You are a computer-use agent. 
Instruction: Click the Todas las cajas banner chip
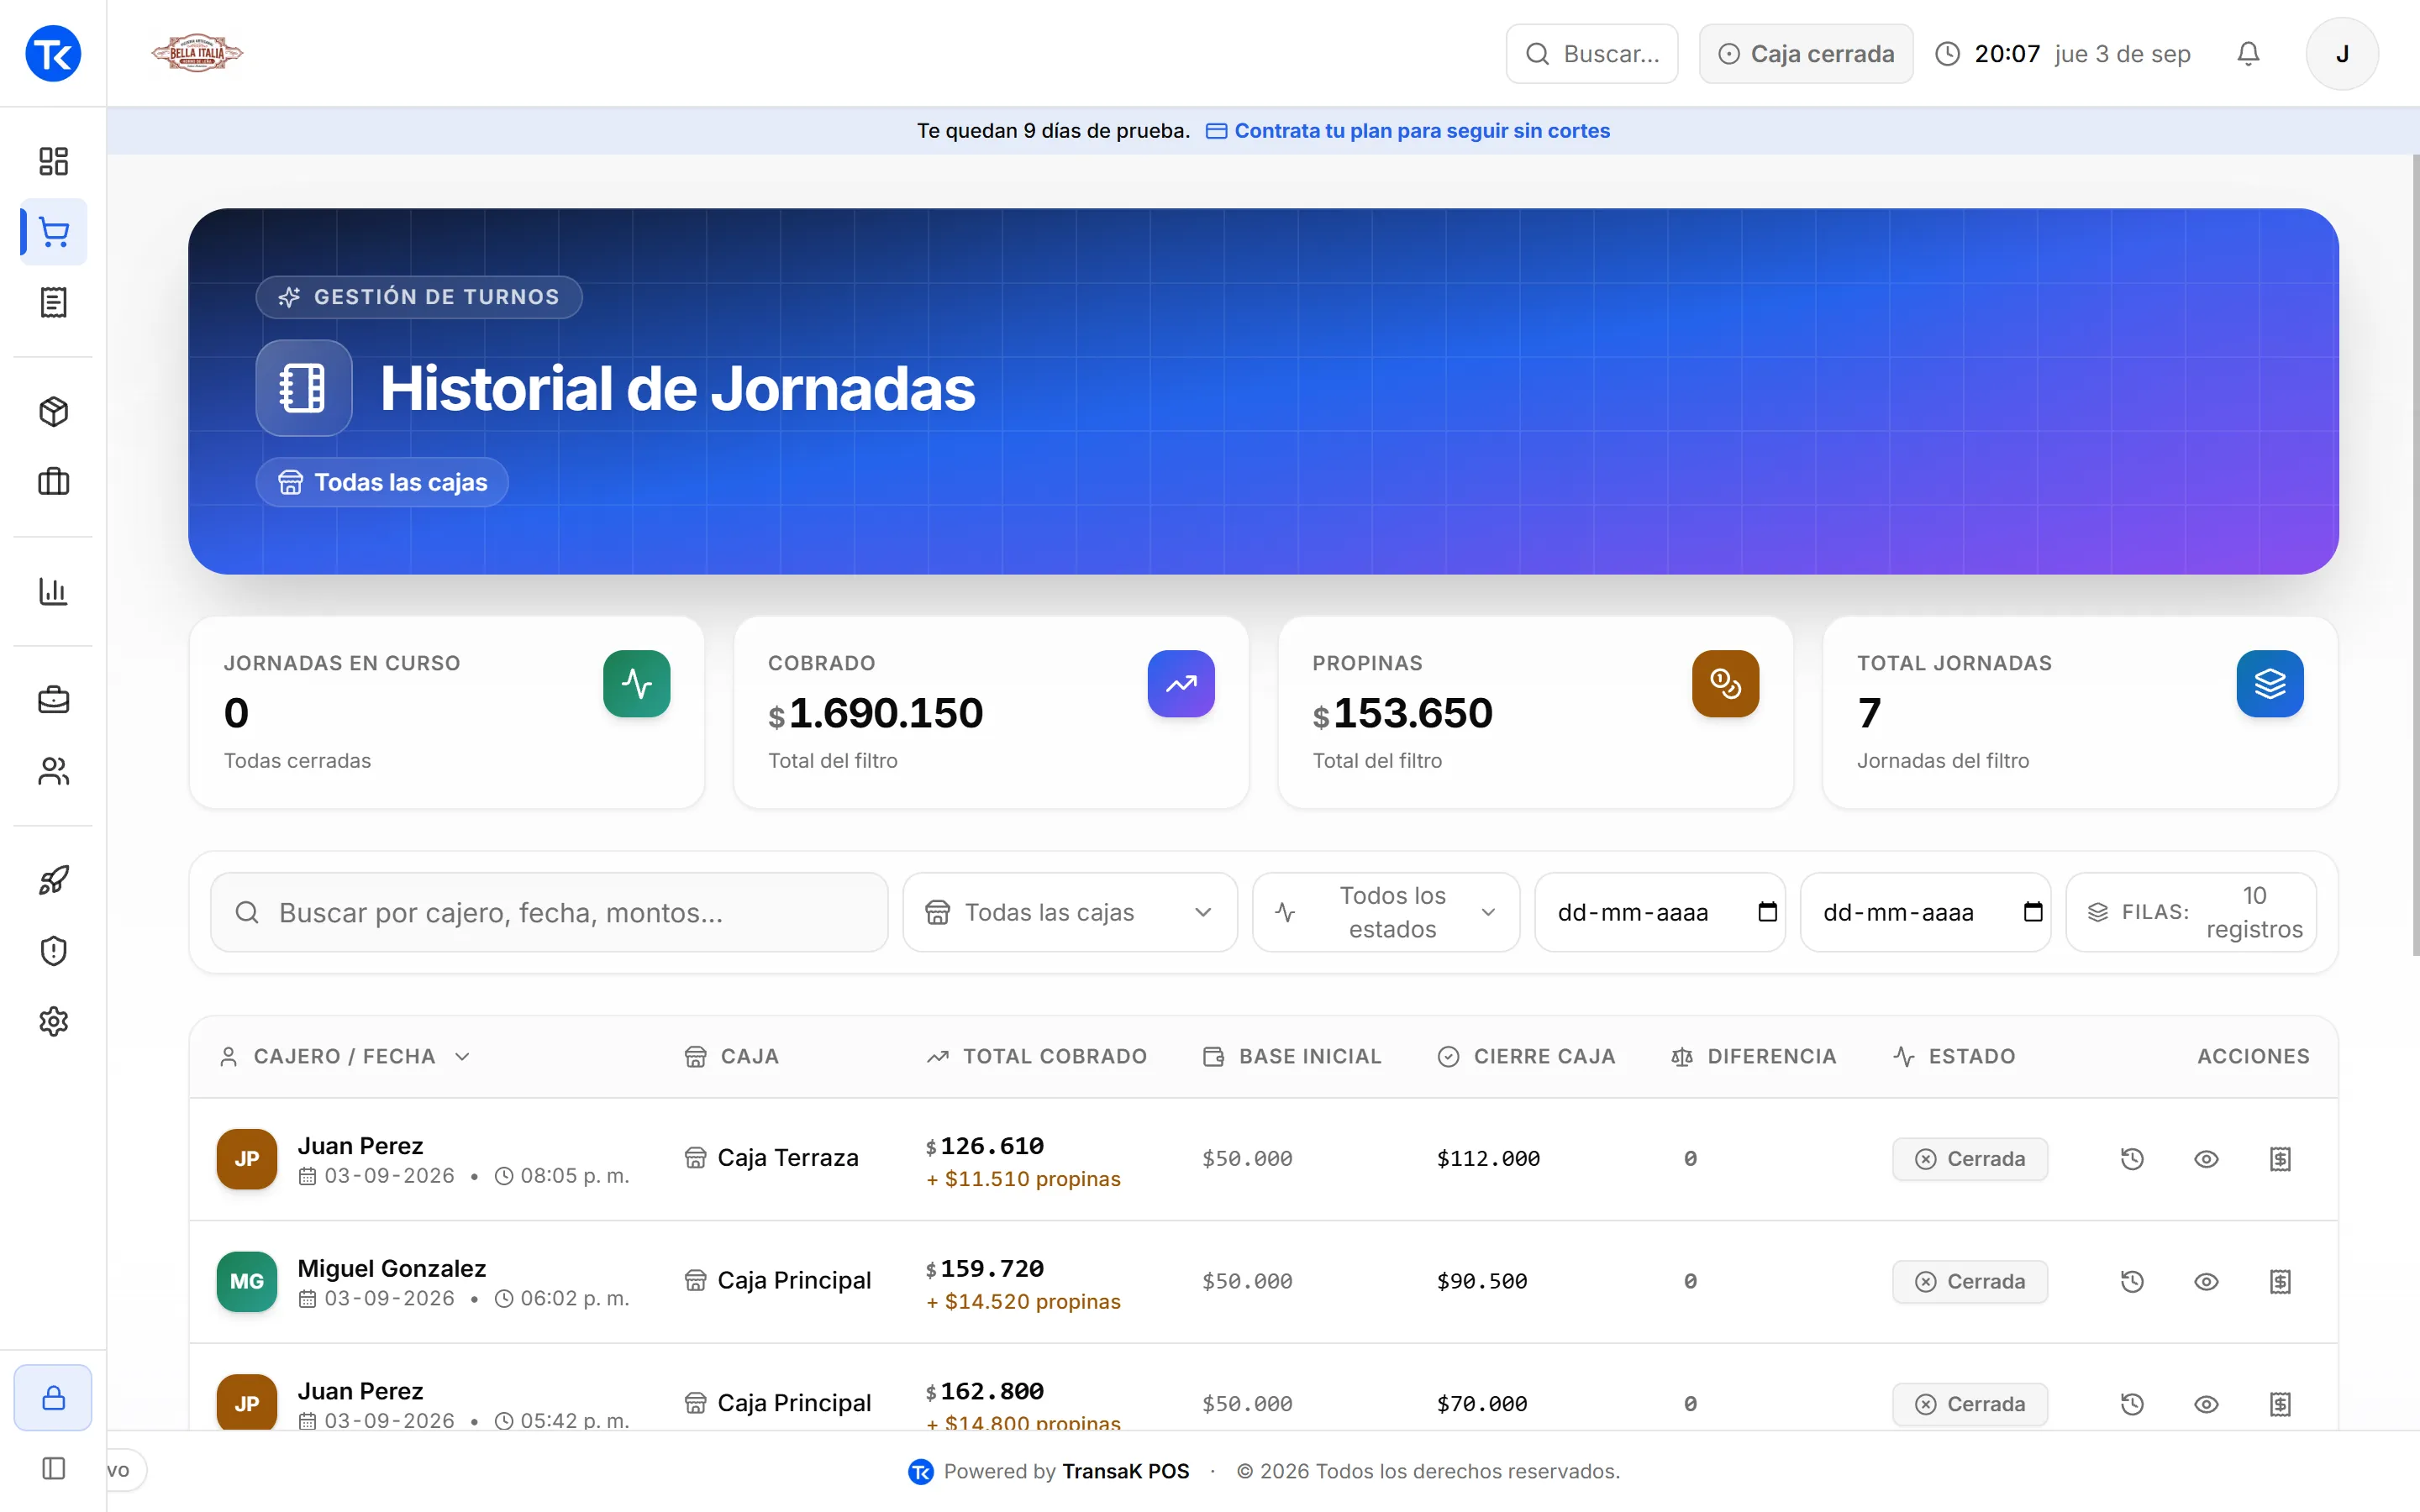pyautogui.click(x=382, y=482)
